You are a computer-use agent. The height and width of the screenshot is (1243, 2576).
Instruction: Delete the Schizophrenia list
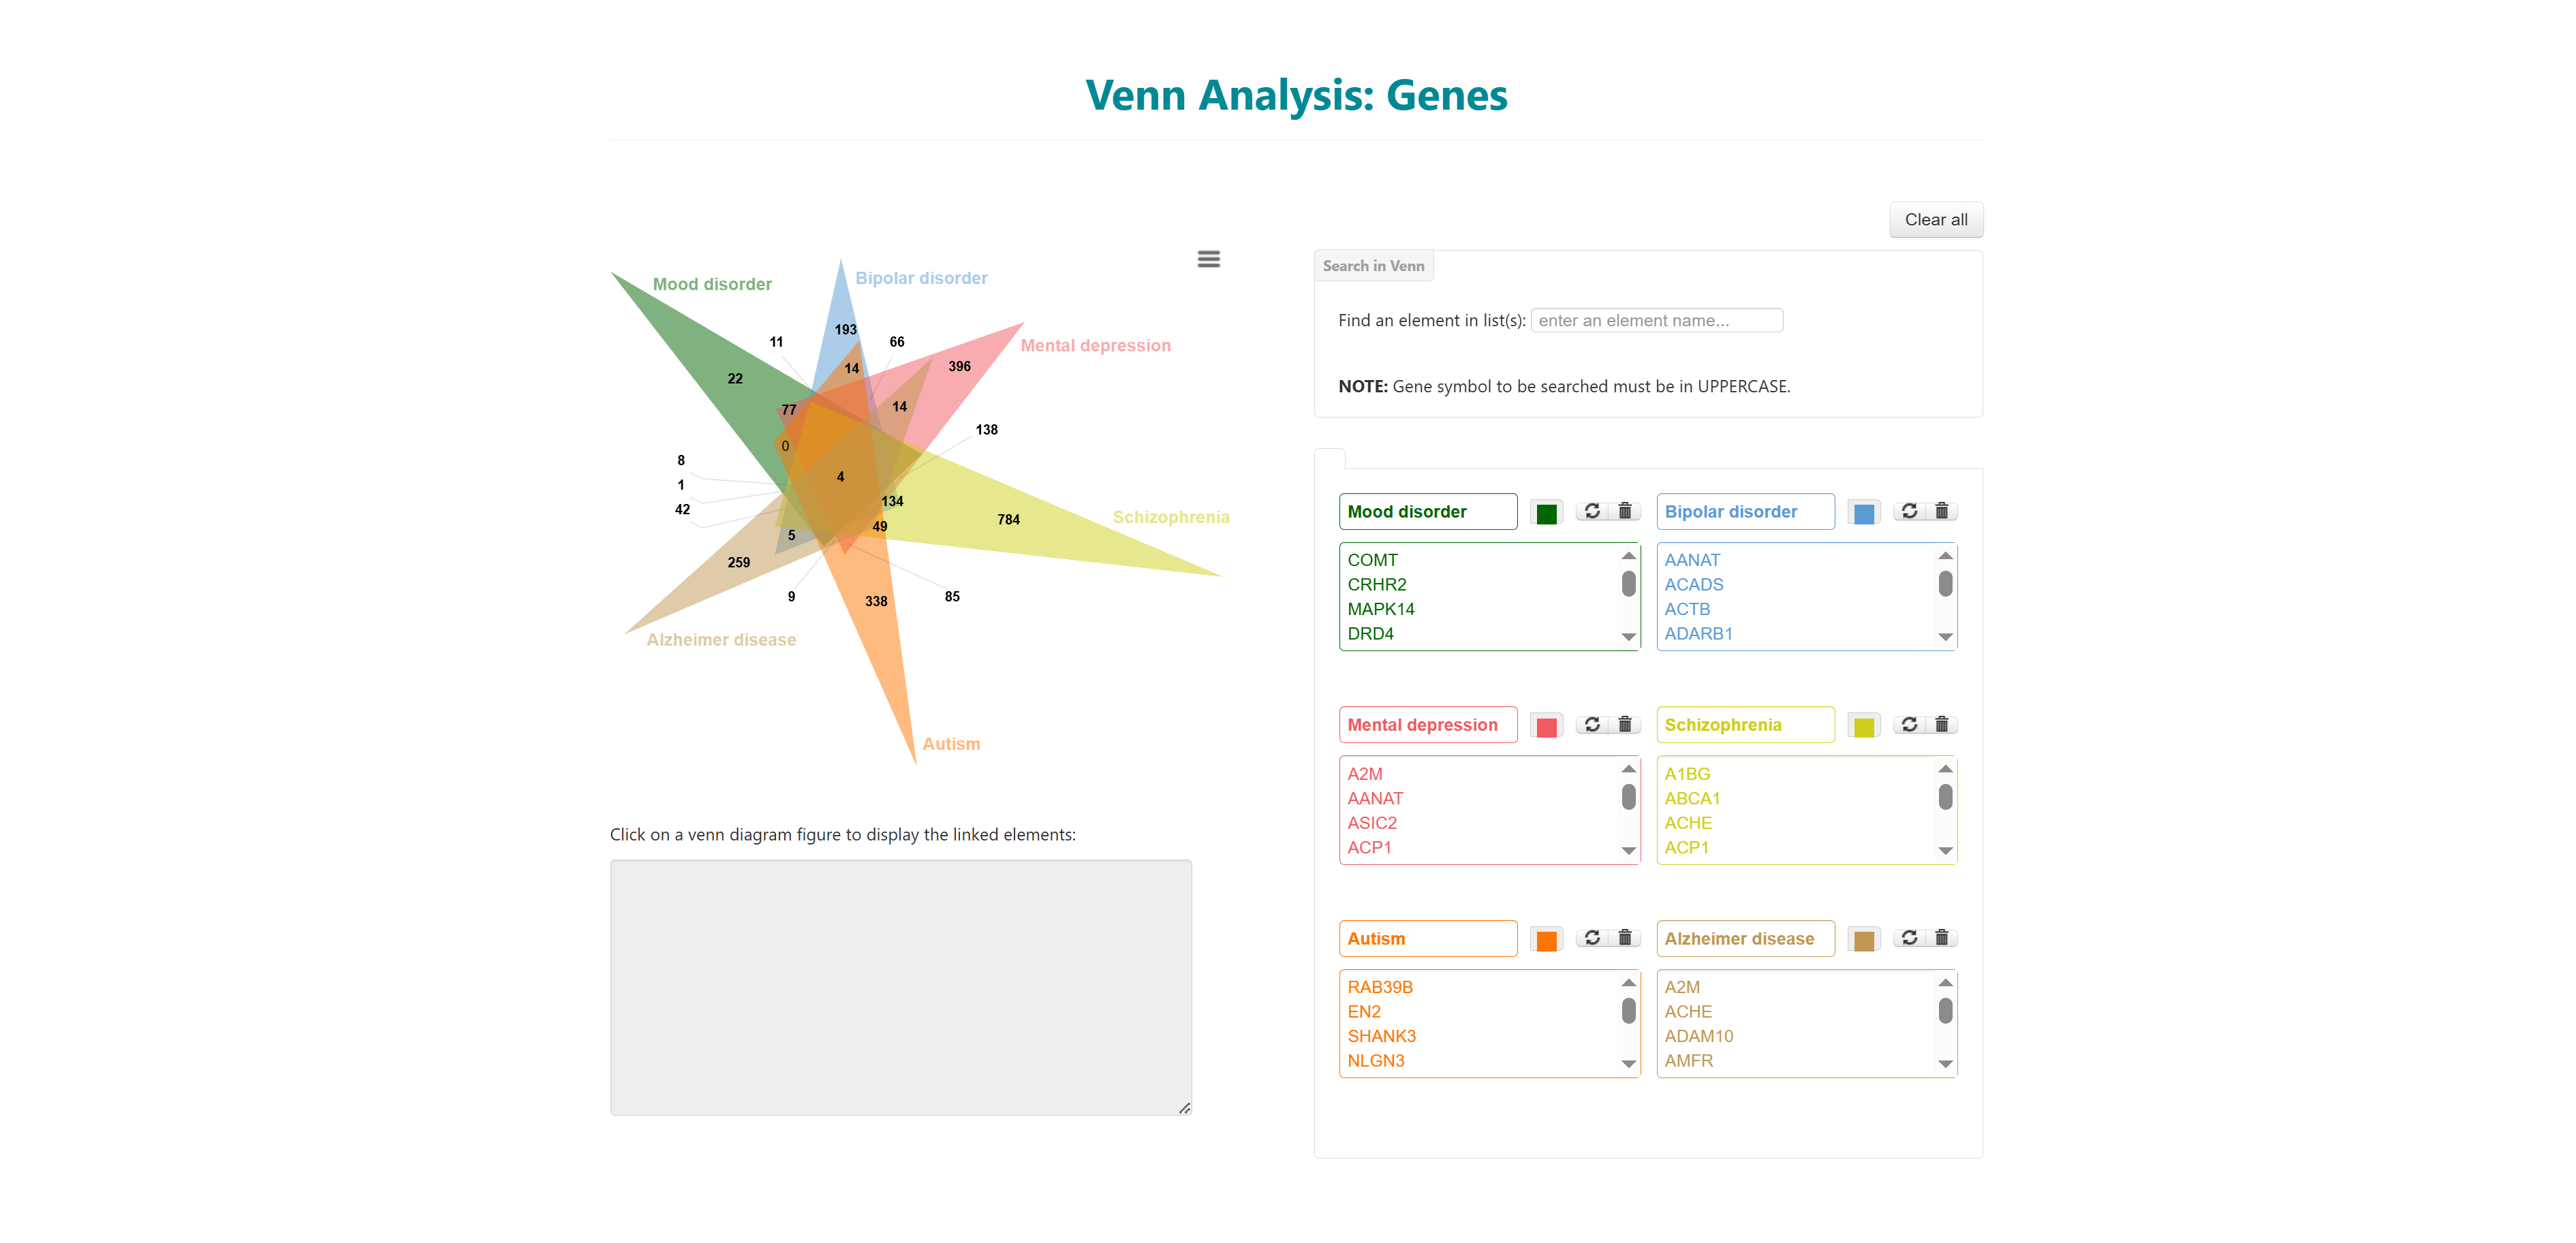click(x=1942, y=724)
